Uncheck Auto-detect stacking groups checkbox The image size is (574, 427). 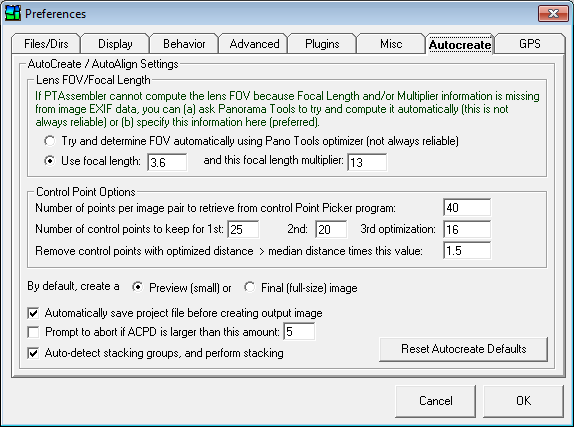click(33, 353)
